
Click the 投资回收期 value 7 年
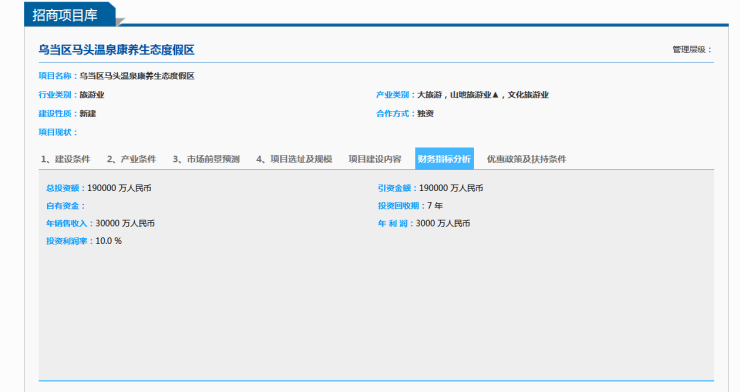click(x=435, y=206)
